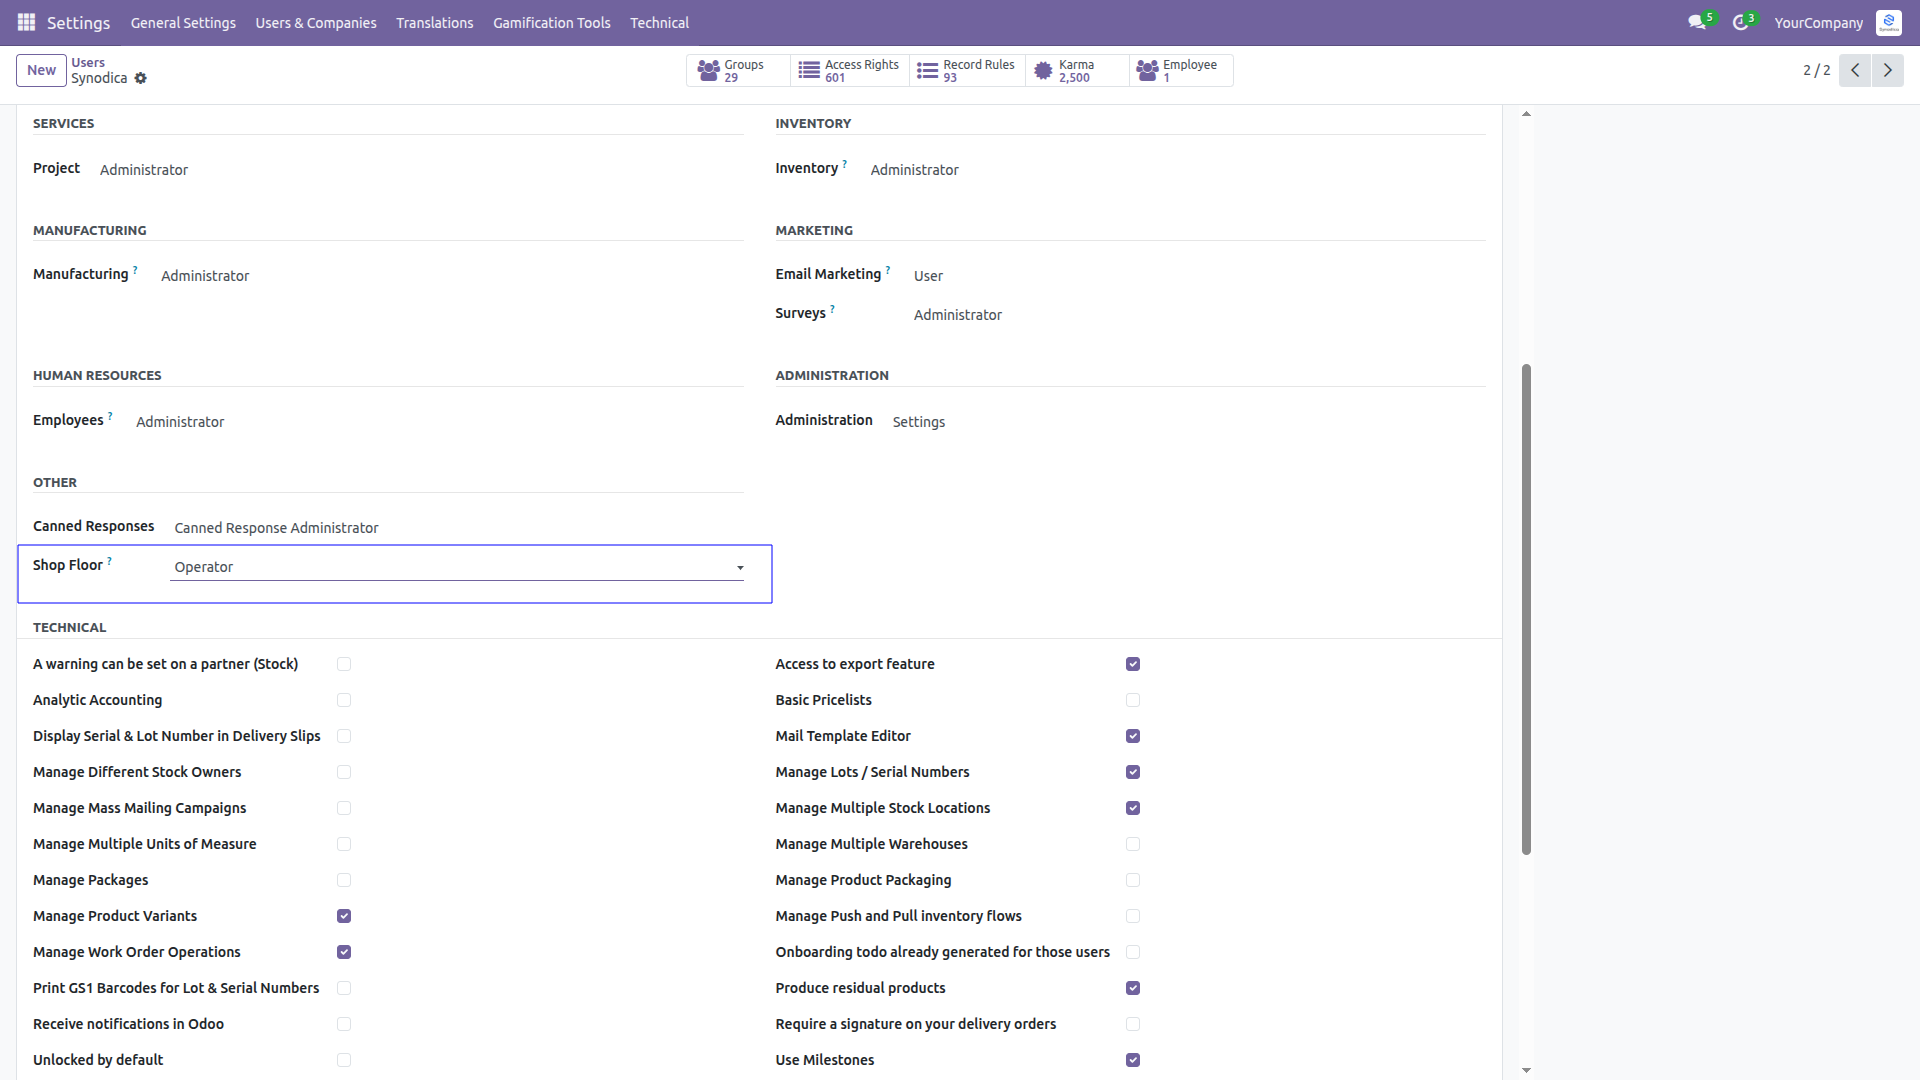Image resolution: width=1920 pixels, height=1080 pixels.
Task: Uncheck Manage Work Order Operations
Action: pos(344,952)
